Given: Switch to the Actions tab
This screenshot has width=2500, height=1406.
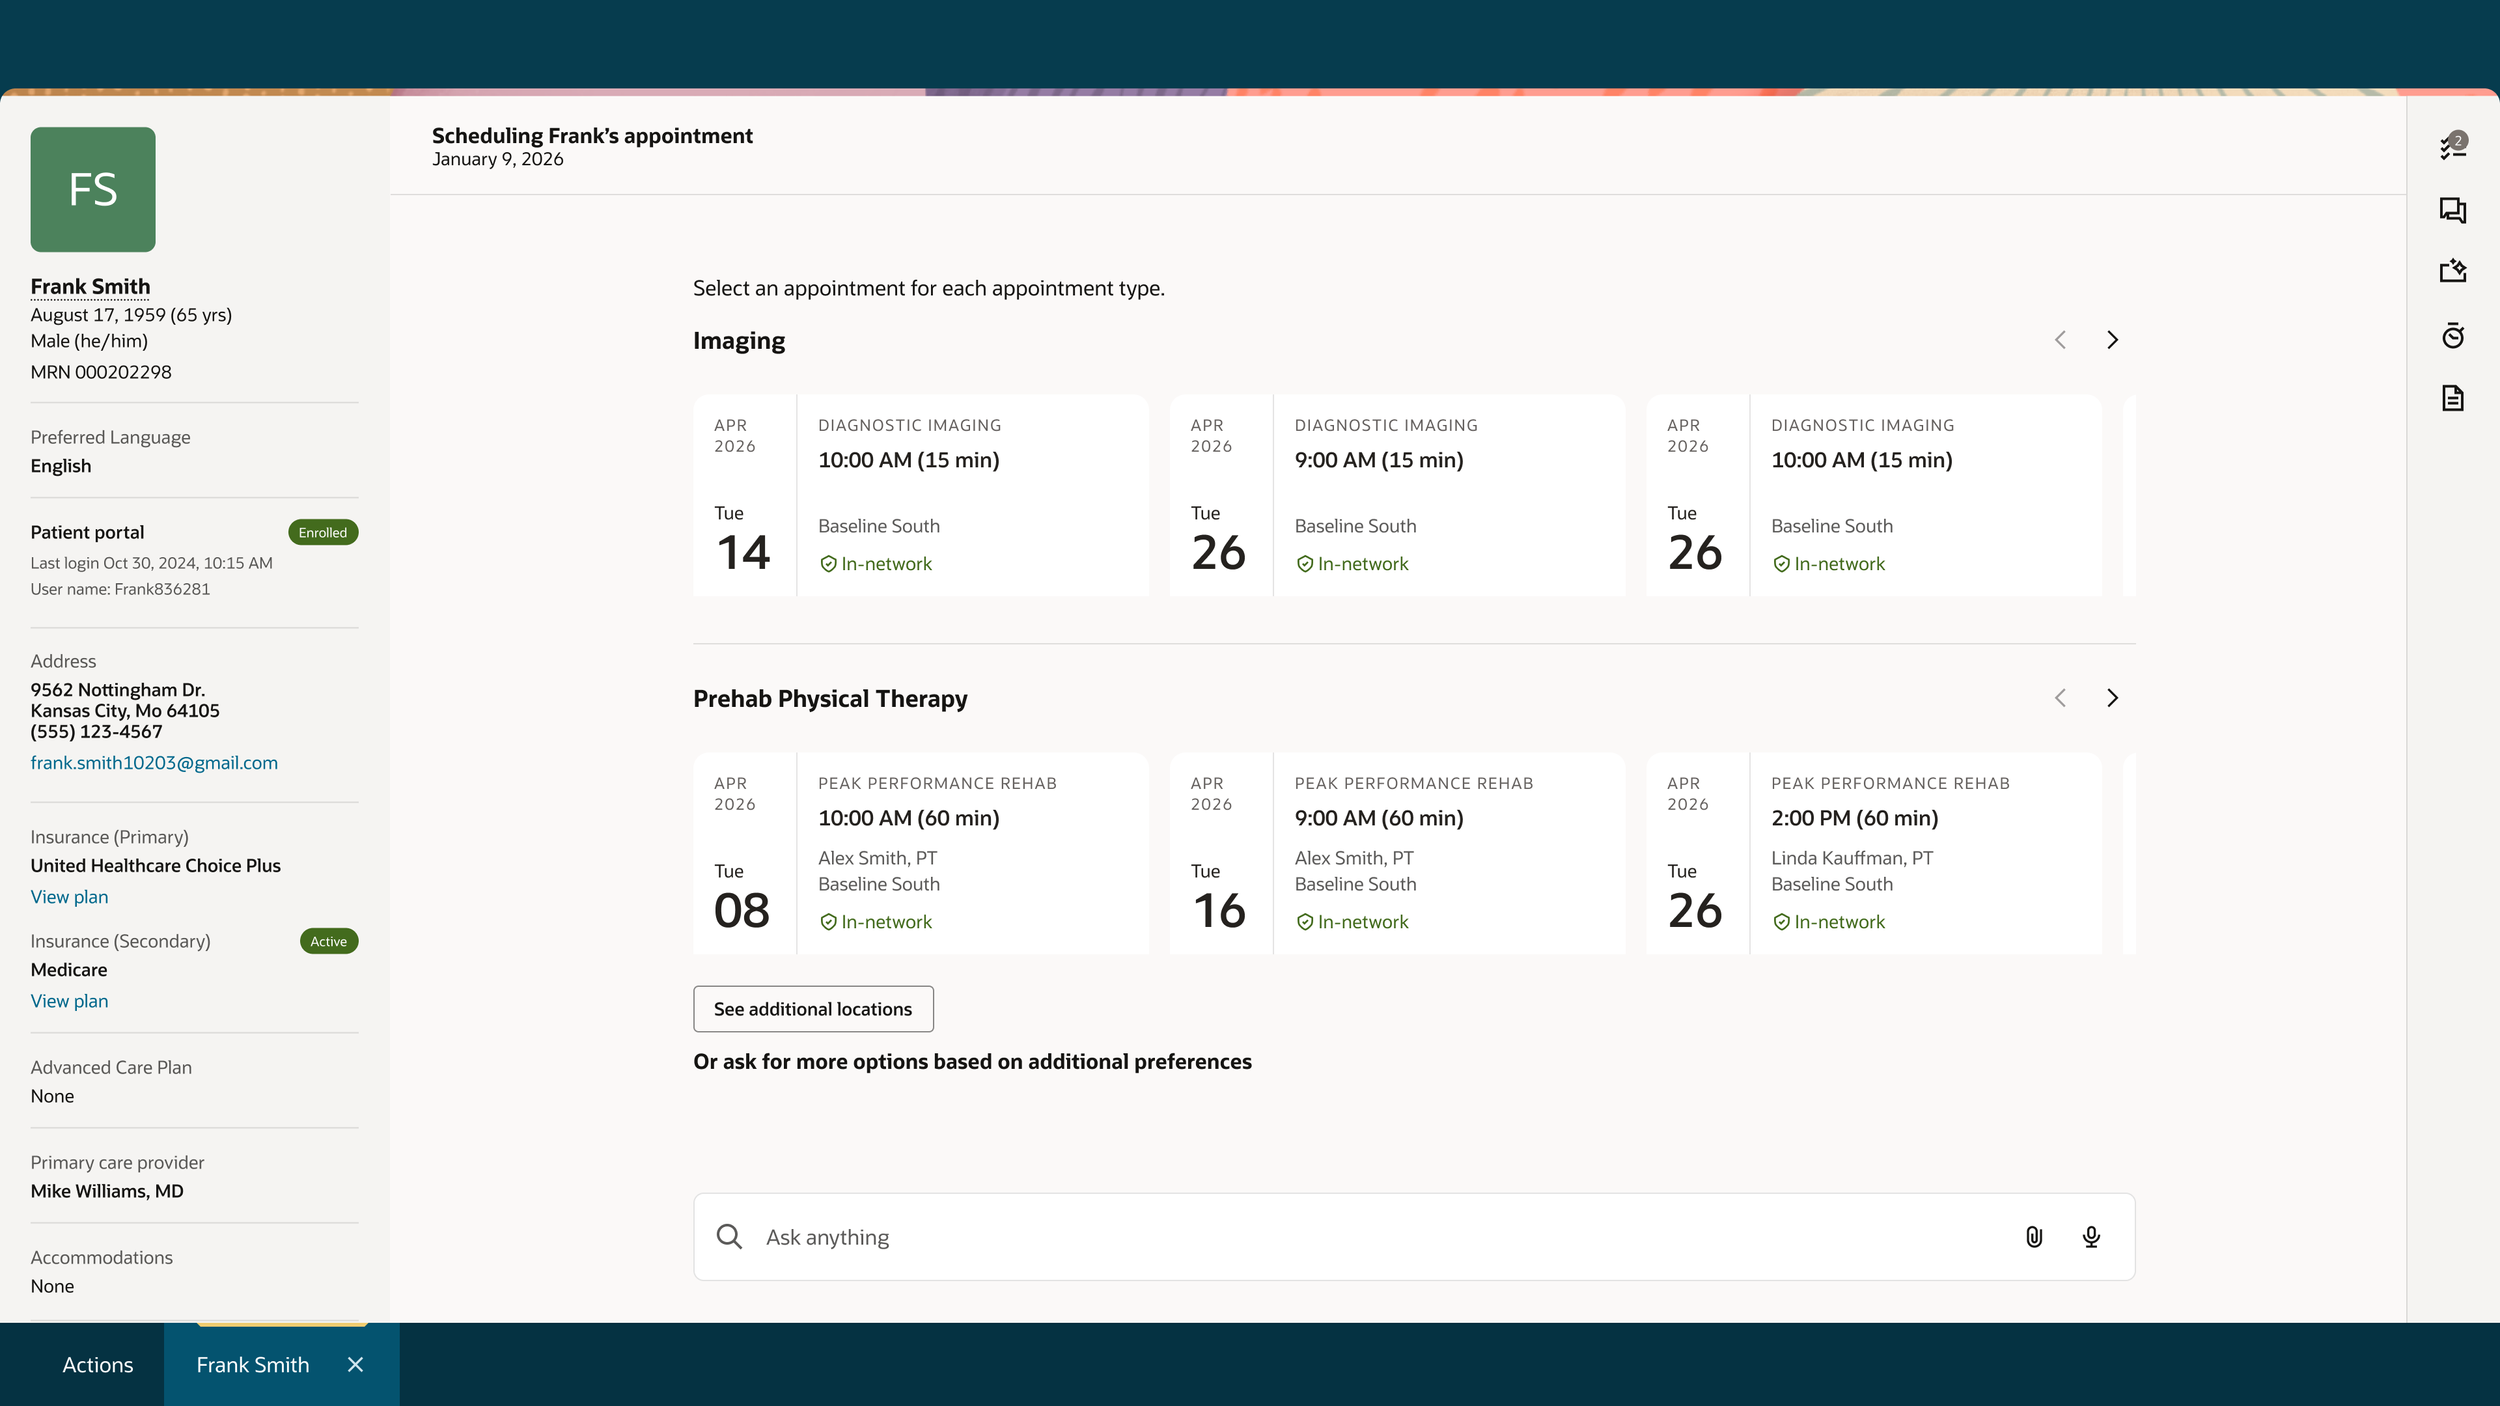Looking at the screenshot, I should tap(97, 1365).
